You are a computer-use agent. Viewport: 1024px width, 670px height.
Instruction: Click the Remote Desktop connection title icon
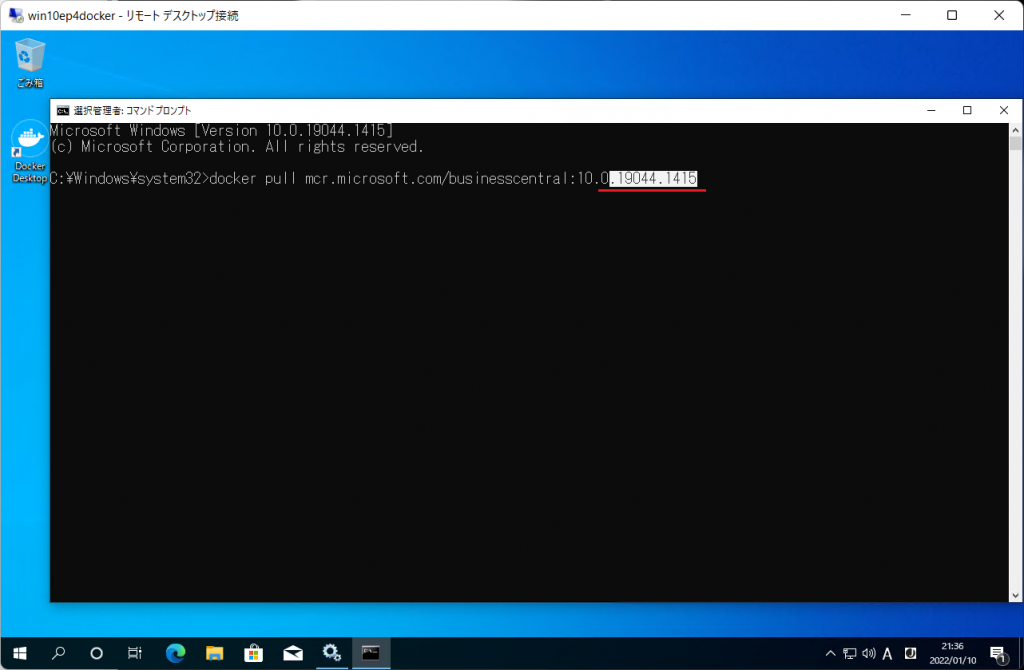click(16, 15)
